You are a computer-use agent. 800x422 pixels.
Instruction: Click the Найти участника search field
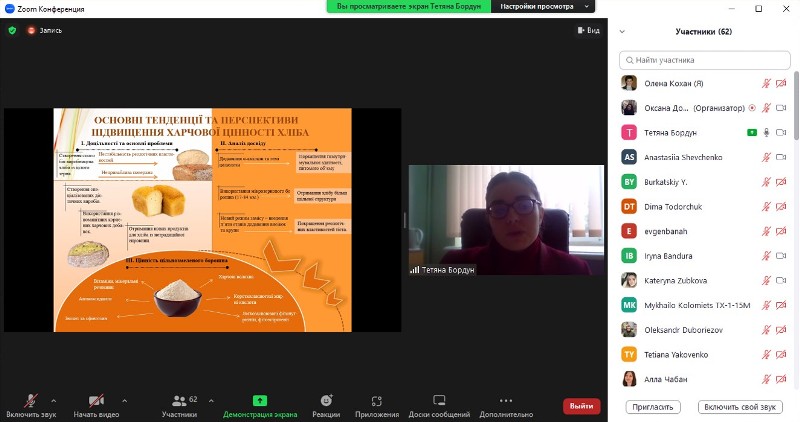tap(705, 60)
